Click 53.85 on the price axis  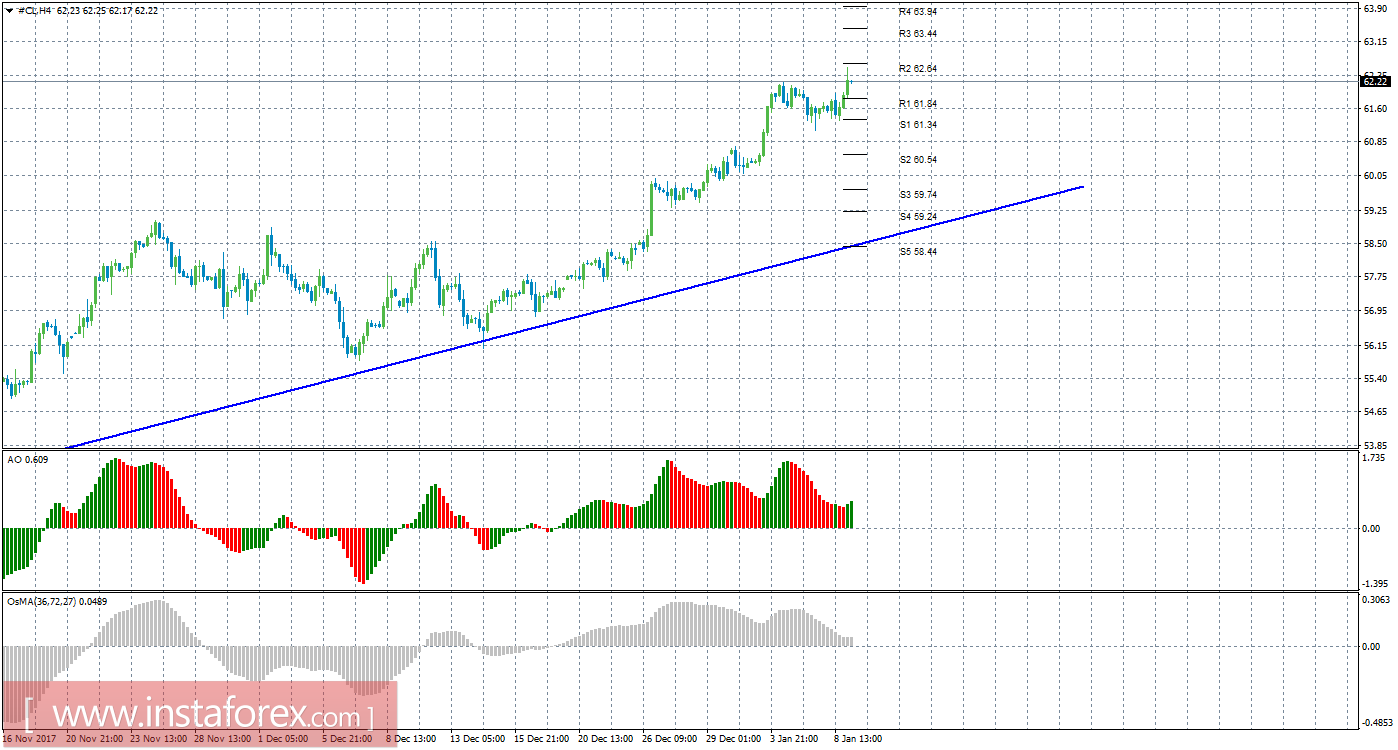tap(1375, 445)
